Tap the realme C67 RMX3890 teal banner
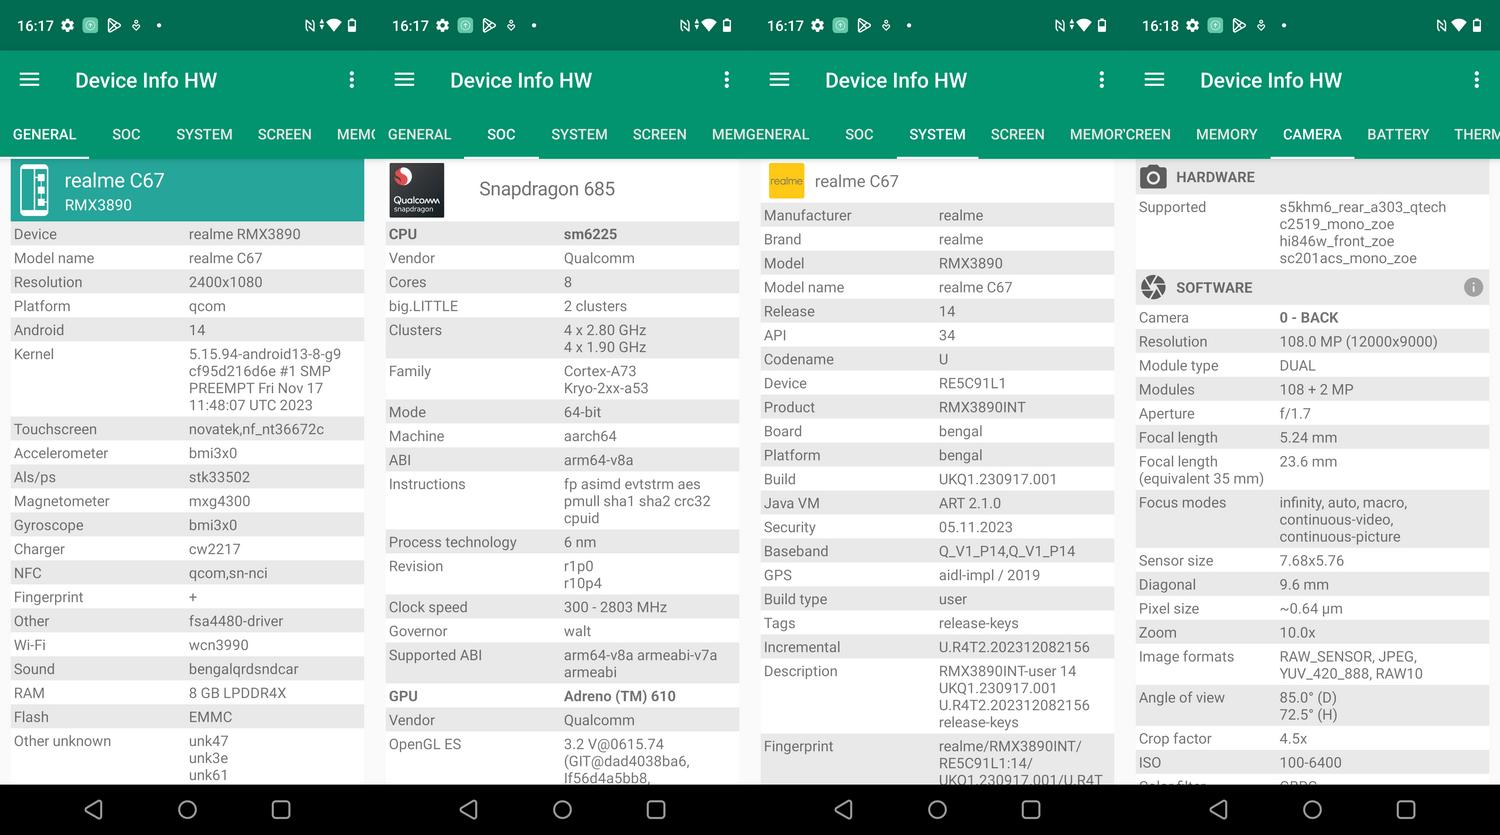This screenshot has height=835, width=1500. pos(187,190)
